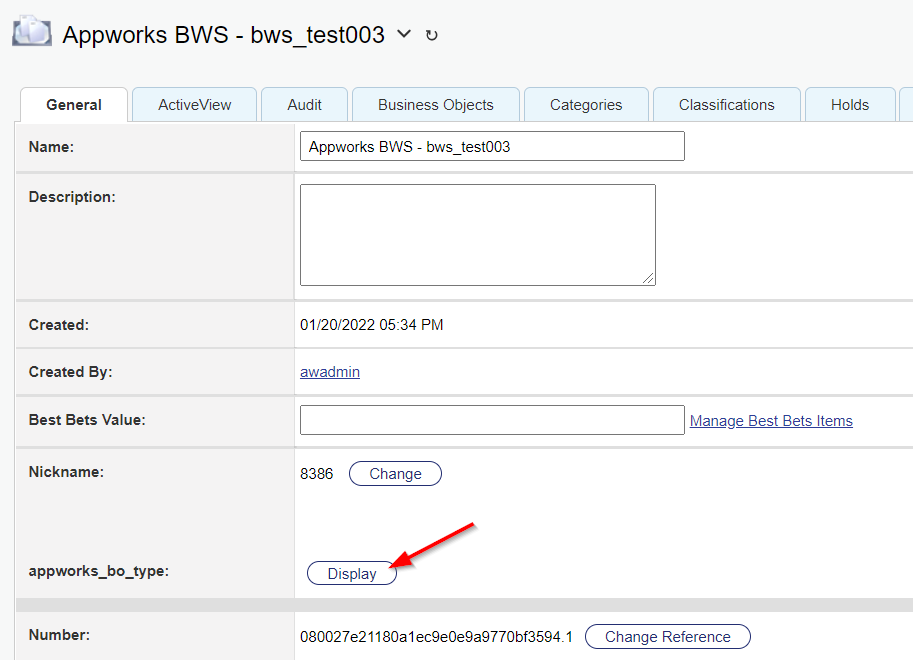The height and width of the screenshot is (660, 913).
Task: Focus the Description text area
Action: pos(477,234)
